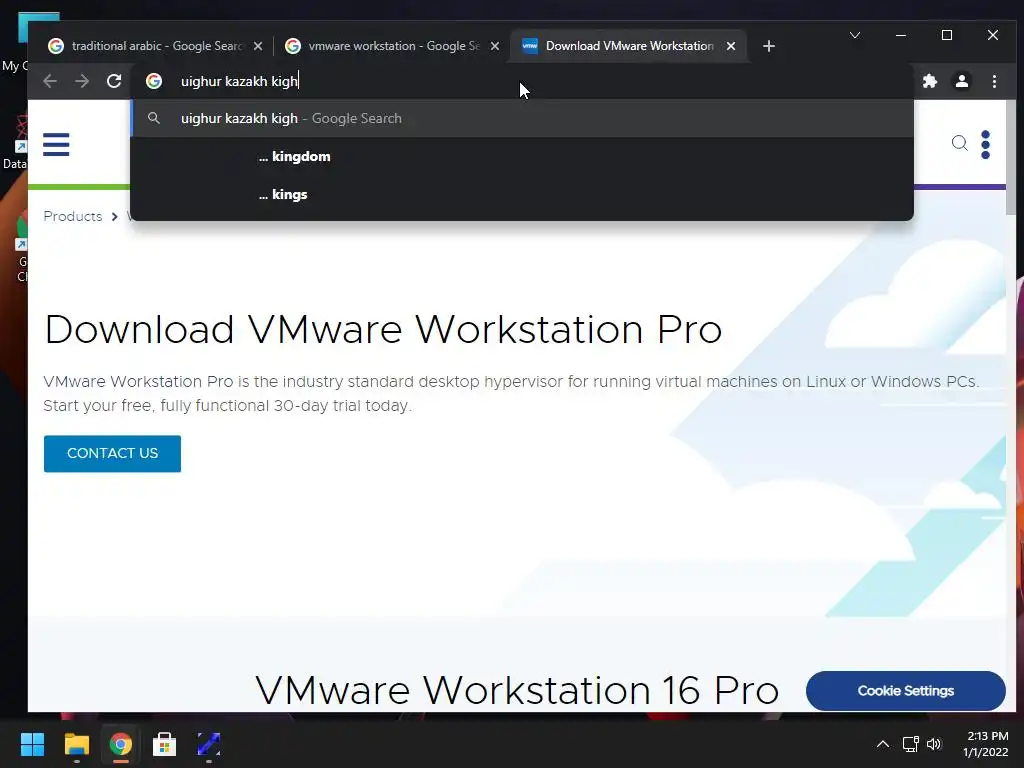Open the Chrome profile avatar
This screenshot has width=1024, height=768.
point(961,81)
